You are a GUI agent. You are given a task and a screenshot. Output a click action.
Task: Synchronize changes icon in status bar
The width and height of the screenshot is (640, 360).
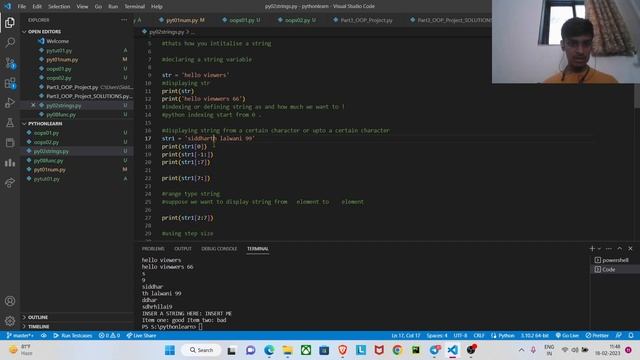coord(43,336)
